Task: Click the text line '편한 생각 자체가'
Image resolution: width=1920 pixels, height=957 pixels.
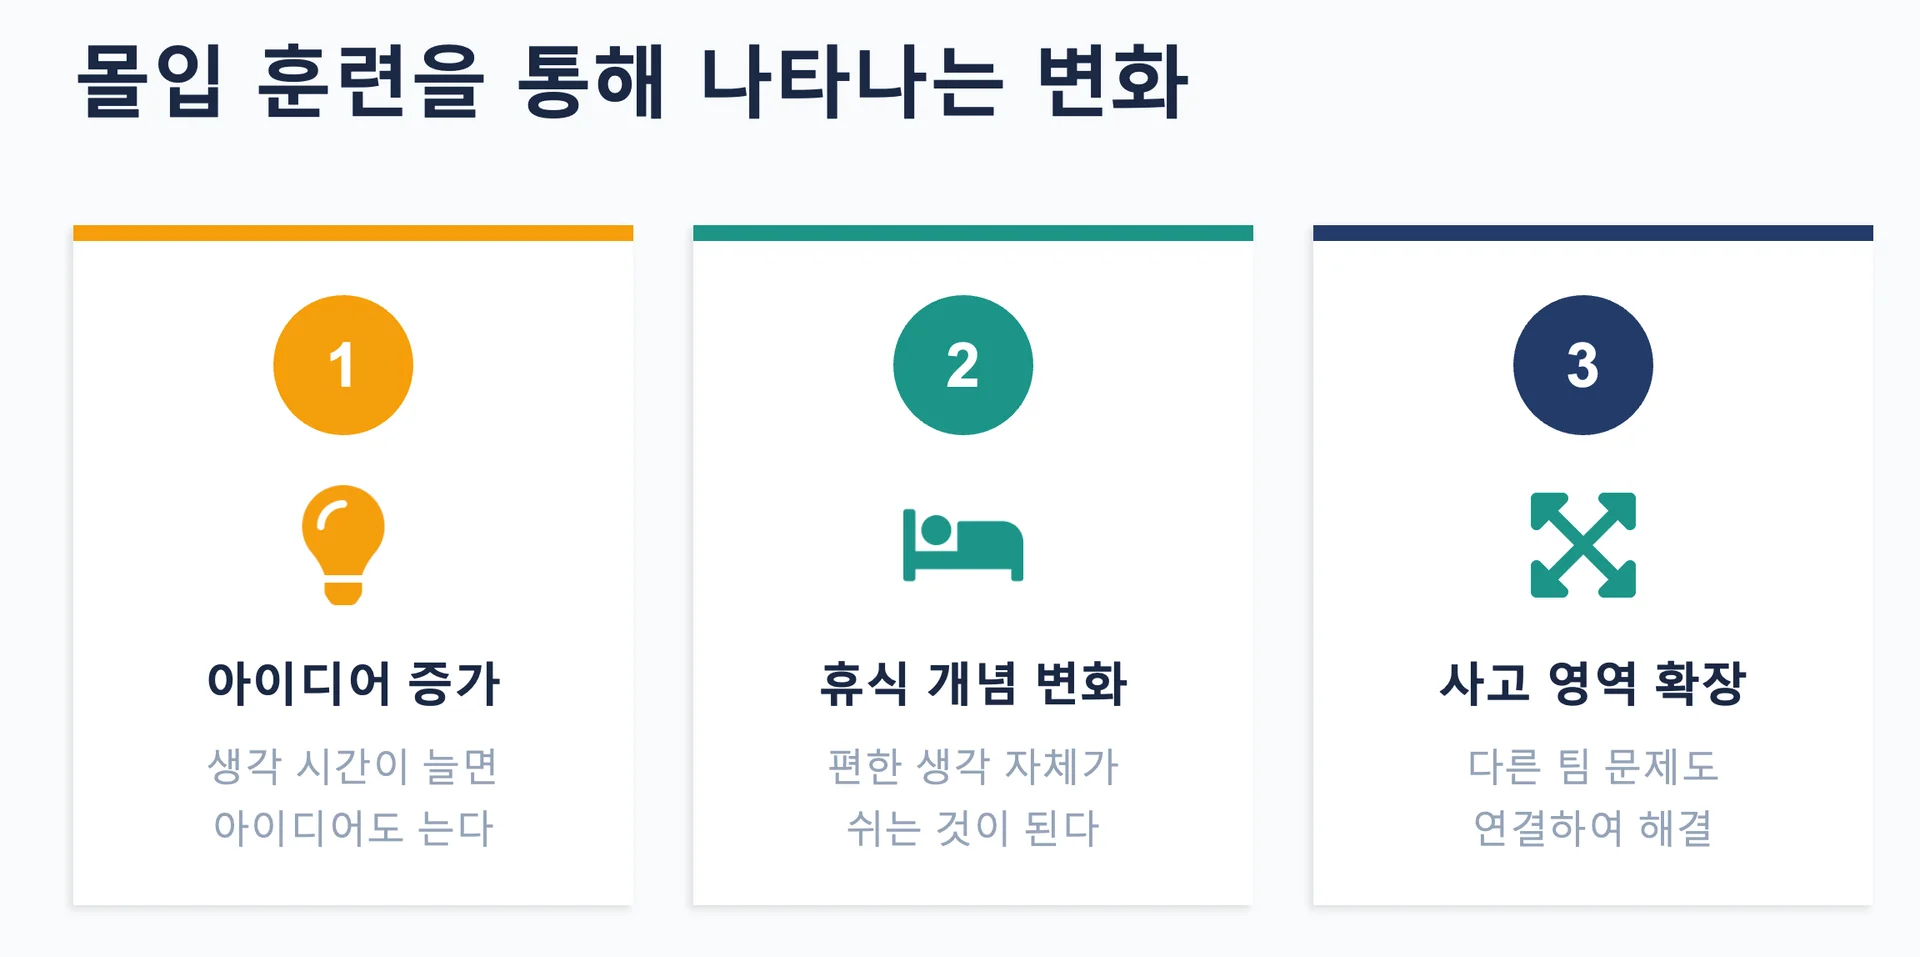Action: coord(973,767)
